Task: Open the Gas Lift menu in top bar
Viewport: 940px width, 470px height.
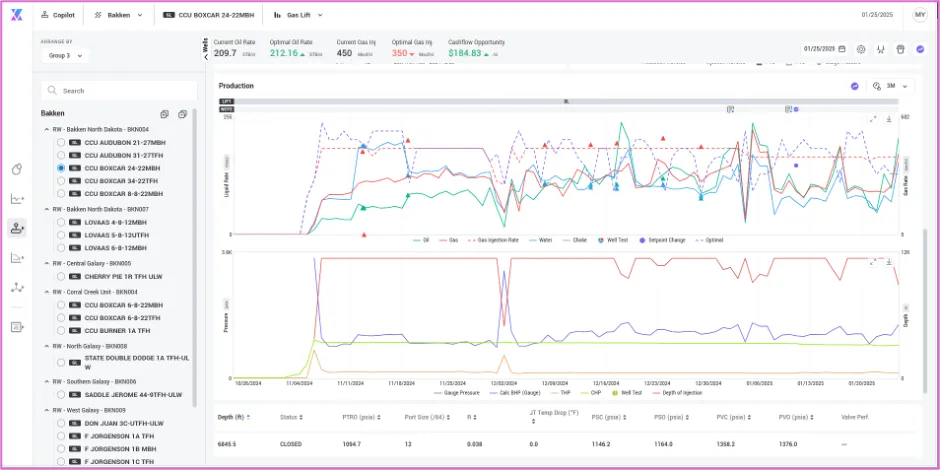Action: pos(298,15)
